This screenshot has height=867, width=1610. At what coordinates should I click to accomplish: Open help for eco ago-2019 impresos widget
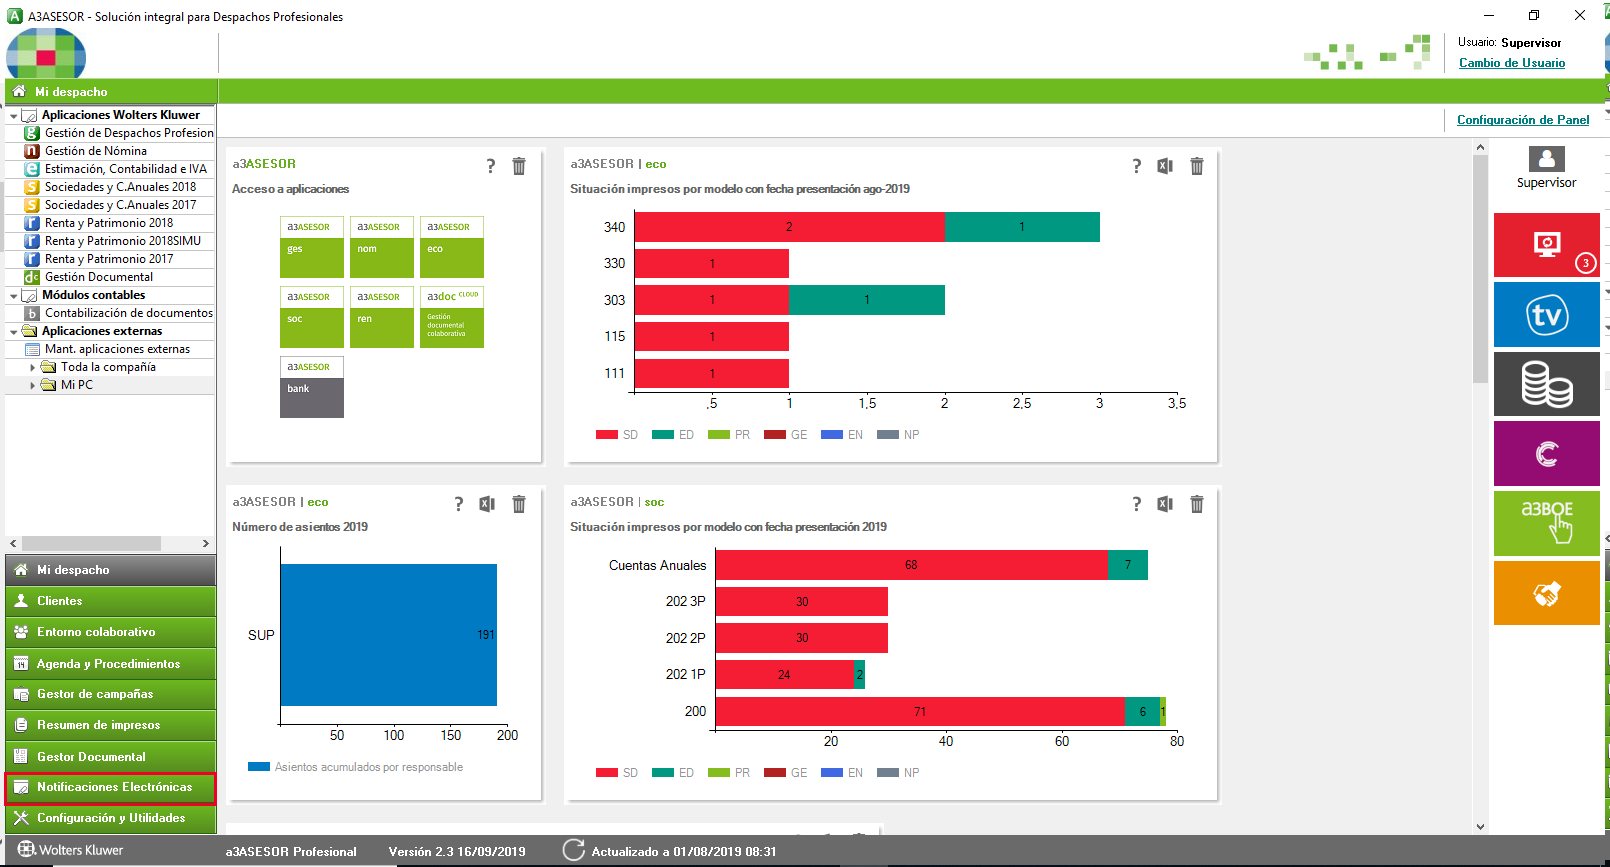point(1137,166)
